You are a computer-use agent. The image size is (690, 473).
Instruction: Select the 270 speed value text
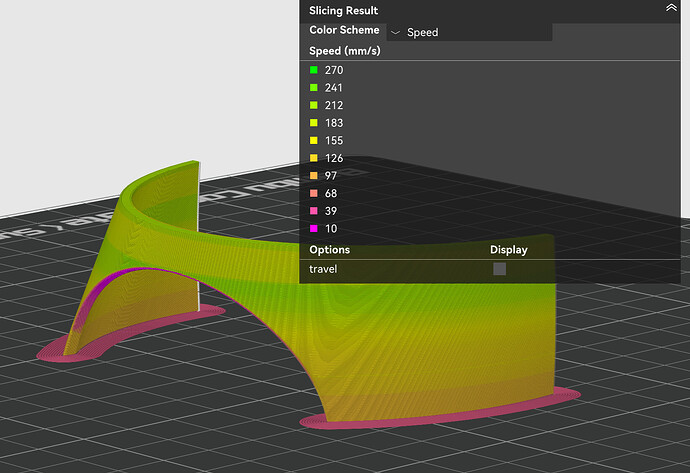coord(334,70)
